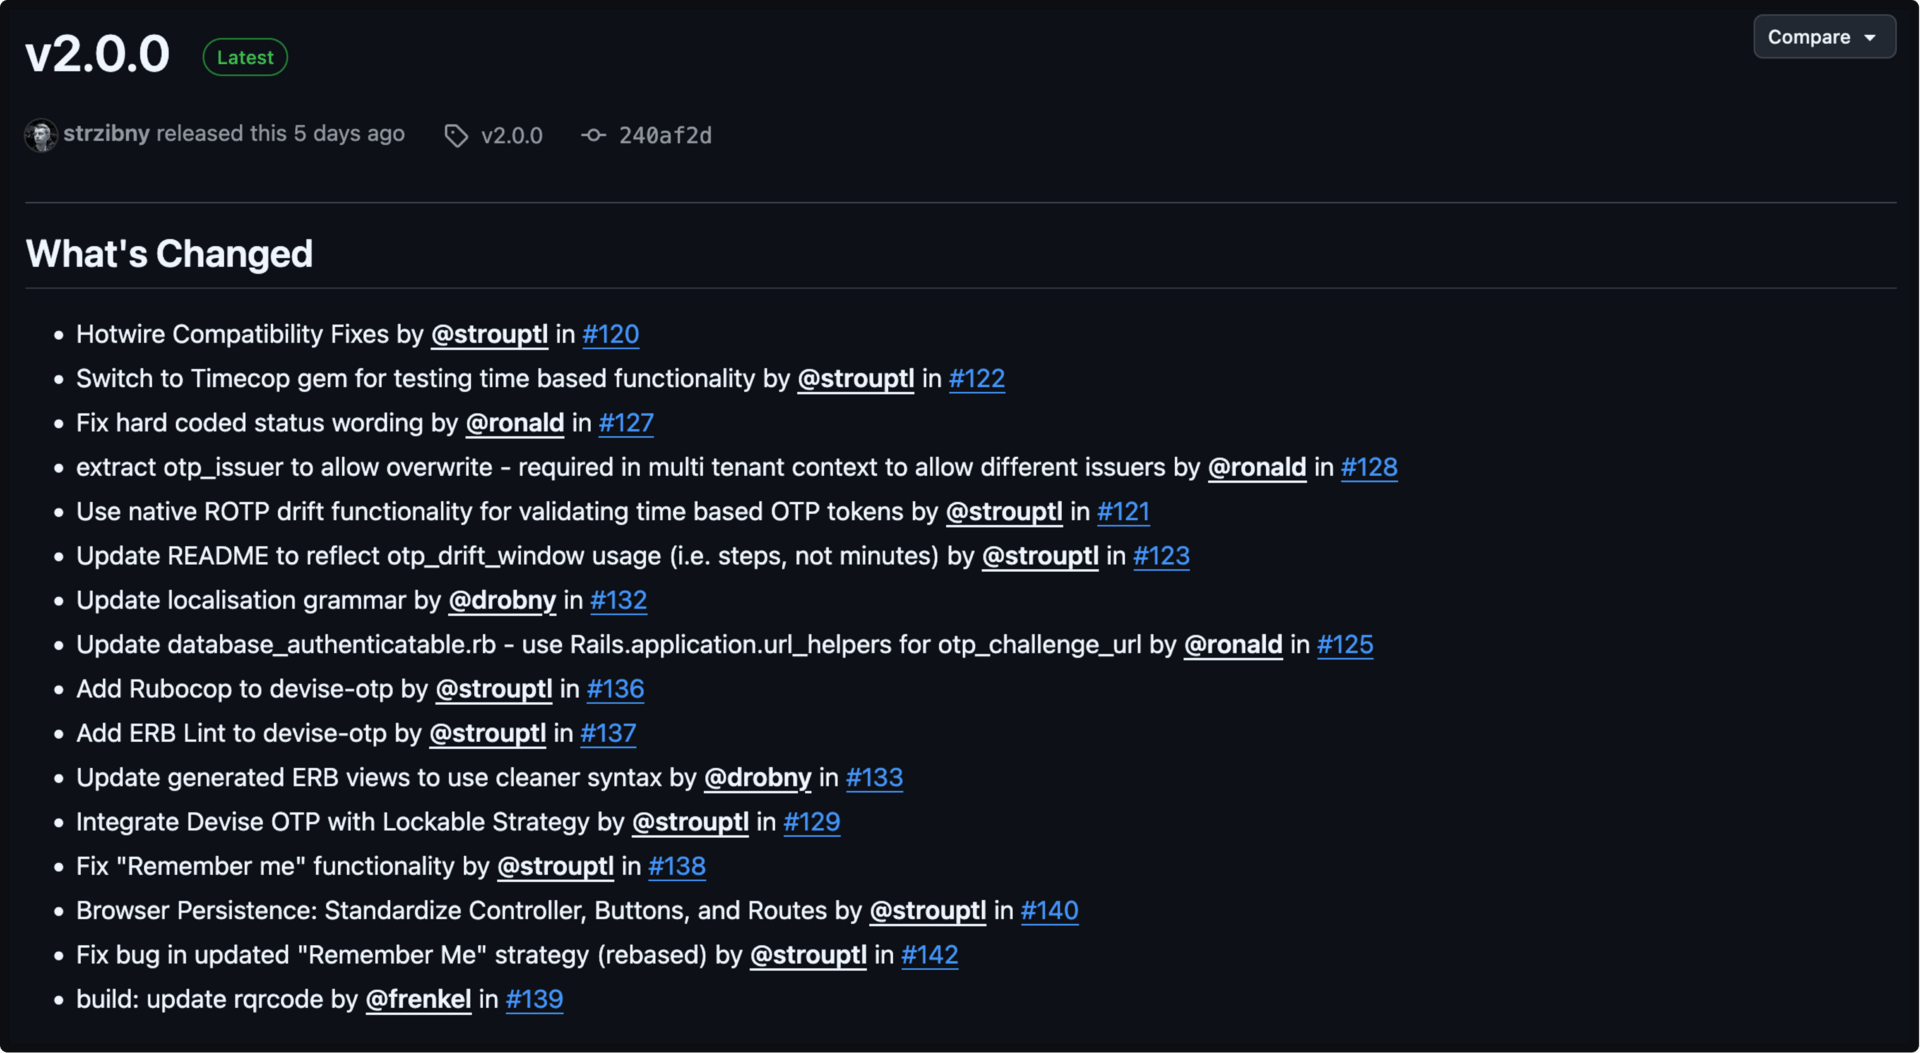Open commit 240af2d
Viewport: 1920px width, 1053px height.
tap(665, 136)
